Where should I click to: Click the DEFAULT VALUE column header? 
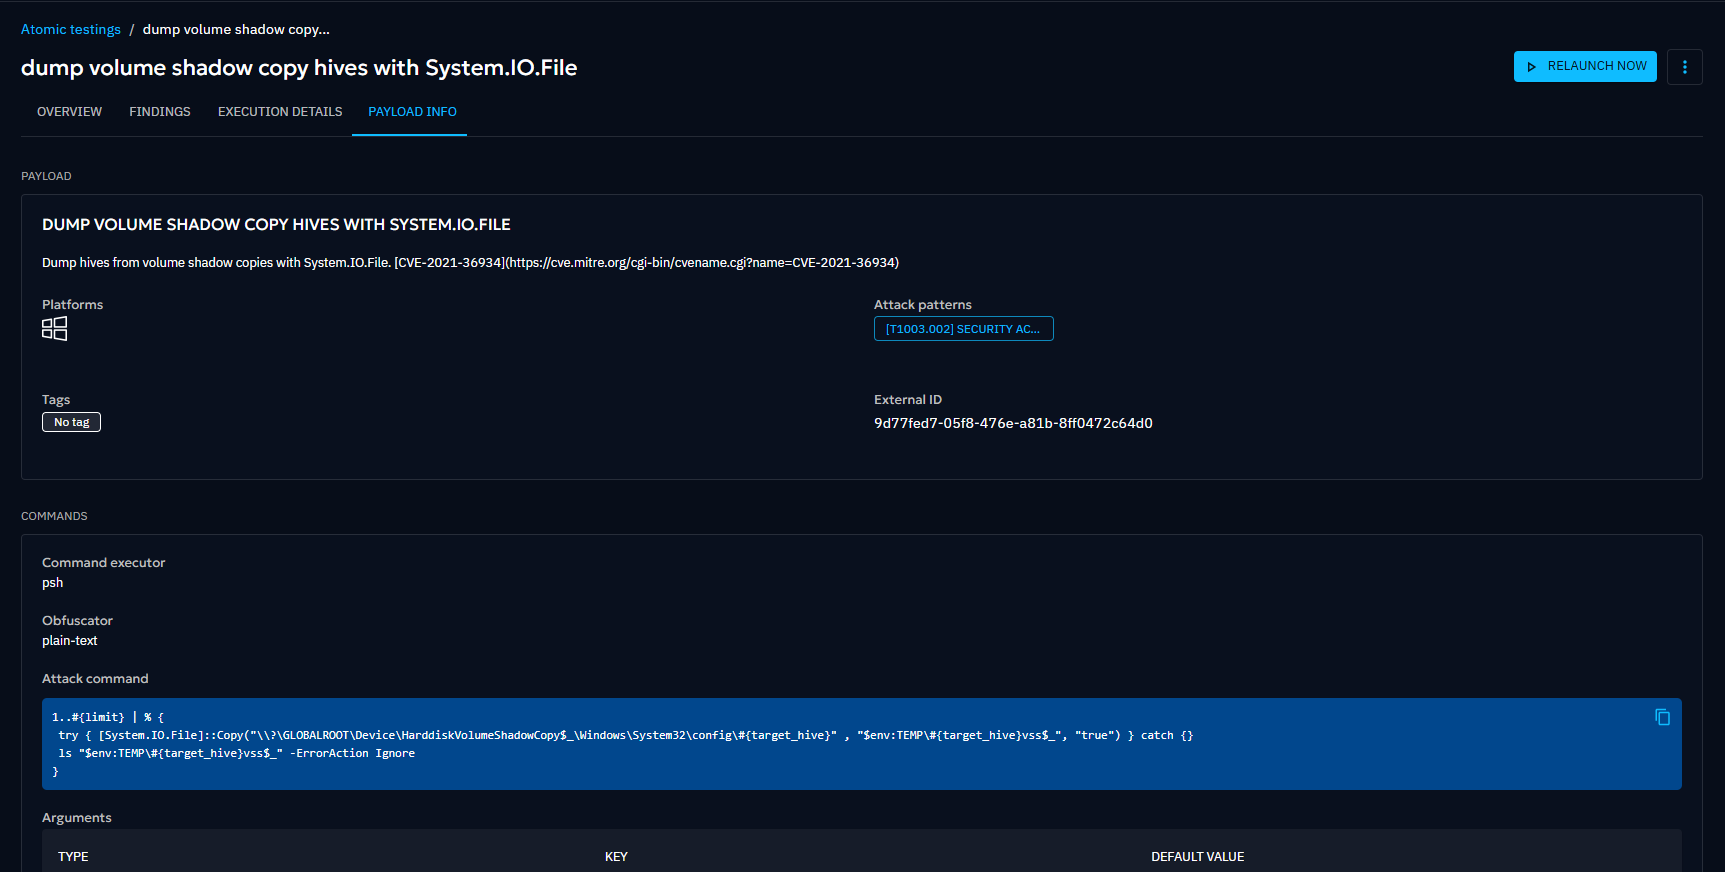[x=1197, y=857]
